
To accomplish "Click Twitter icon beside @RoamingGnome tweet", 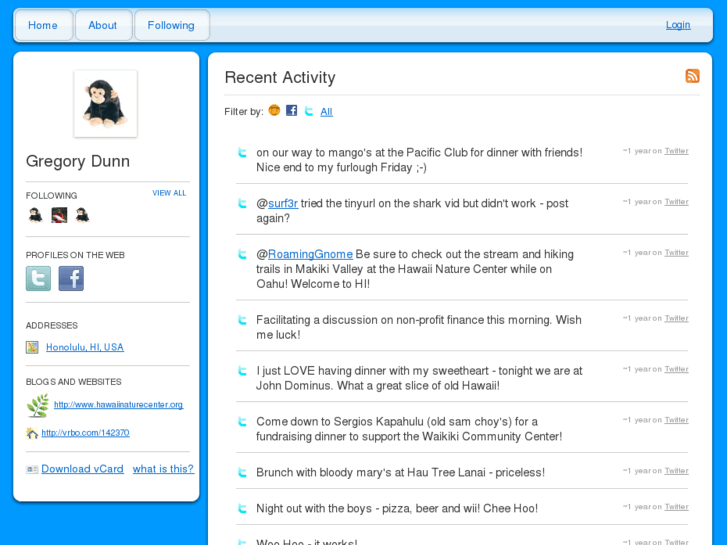I will pos(242,254).
